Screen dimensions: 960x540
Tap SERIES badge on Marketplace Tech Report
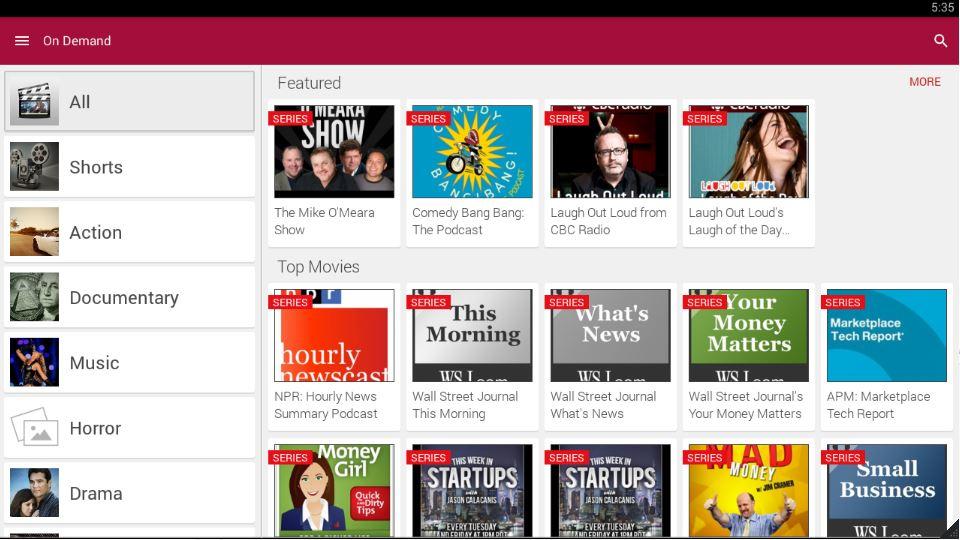(x=842, y=302)
